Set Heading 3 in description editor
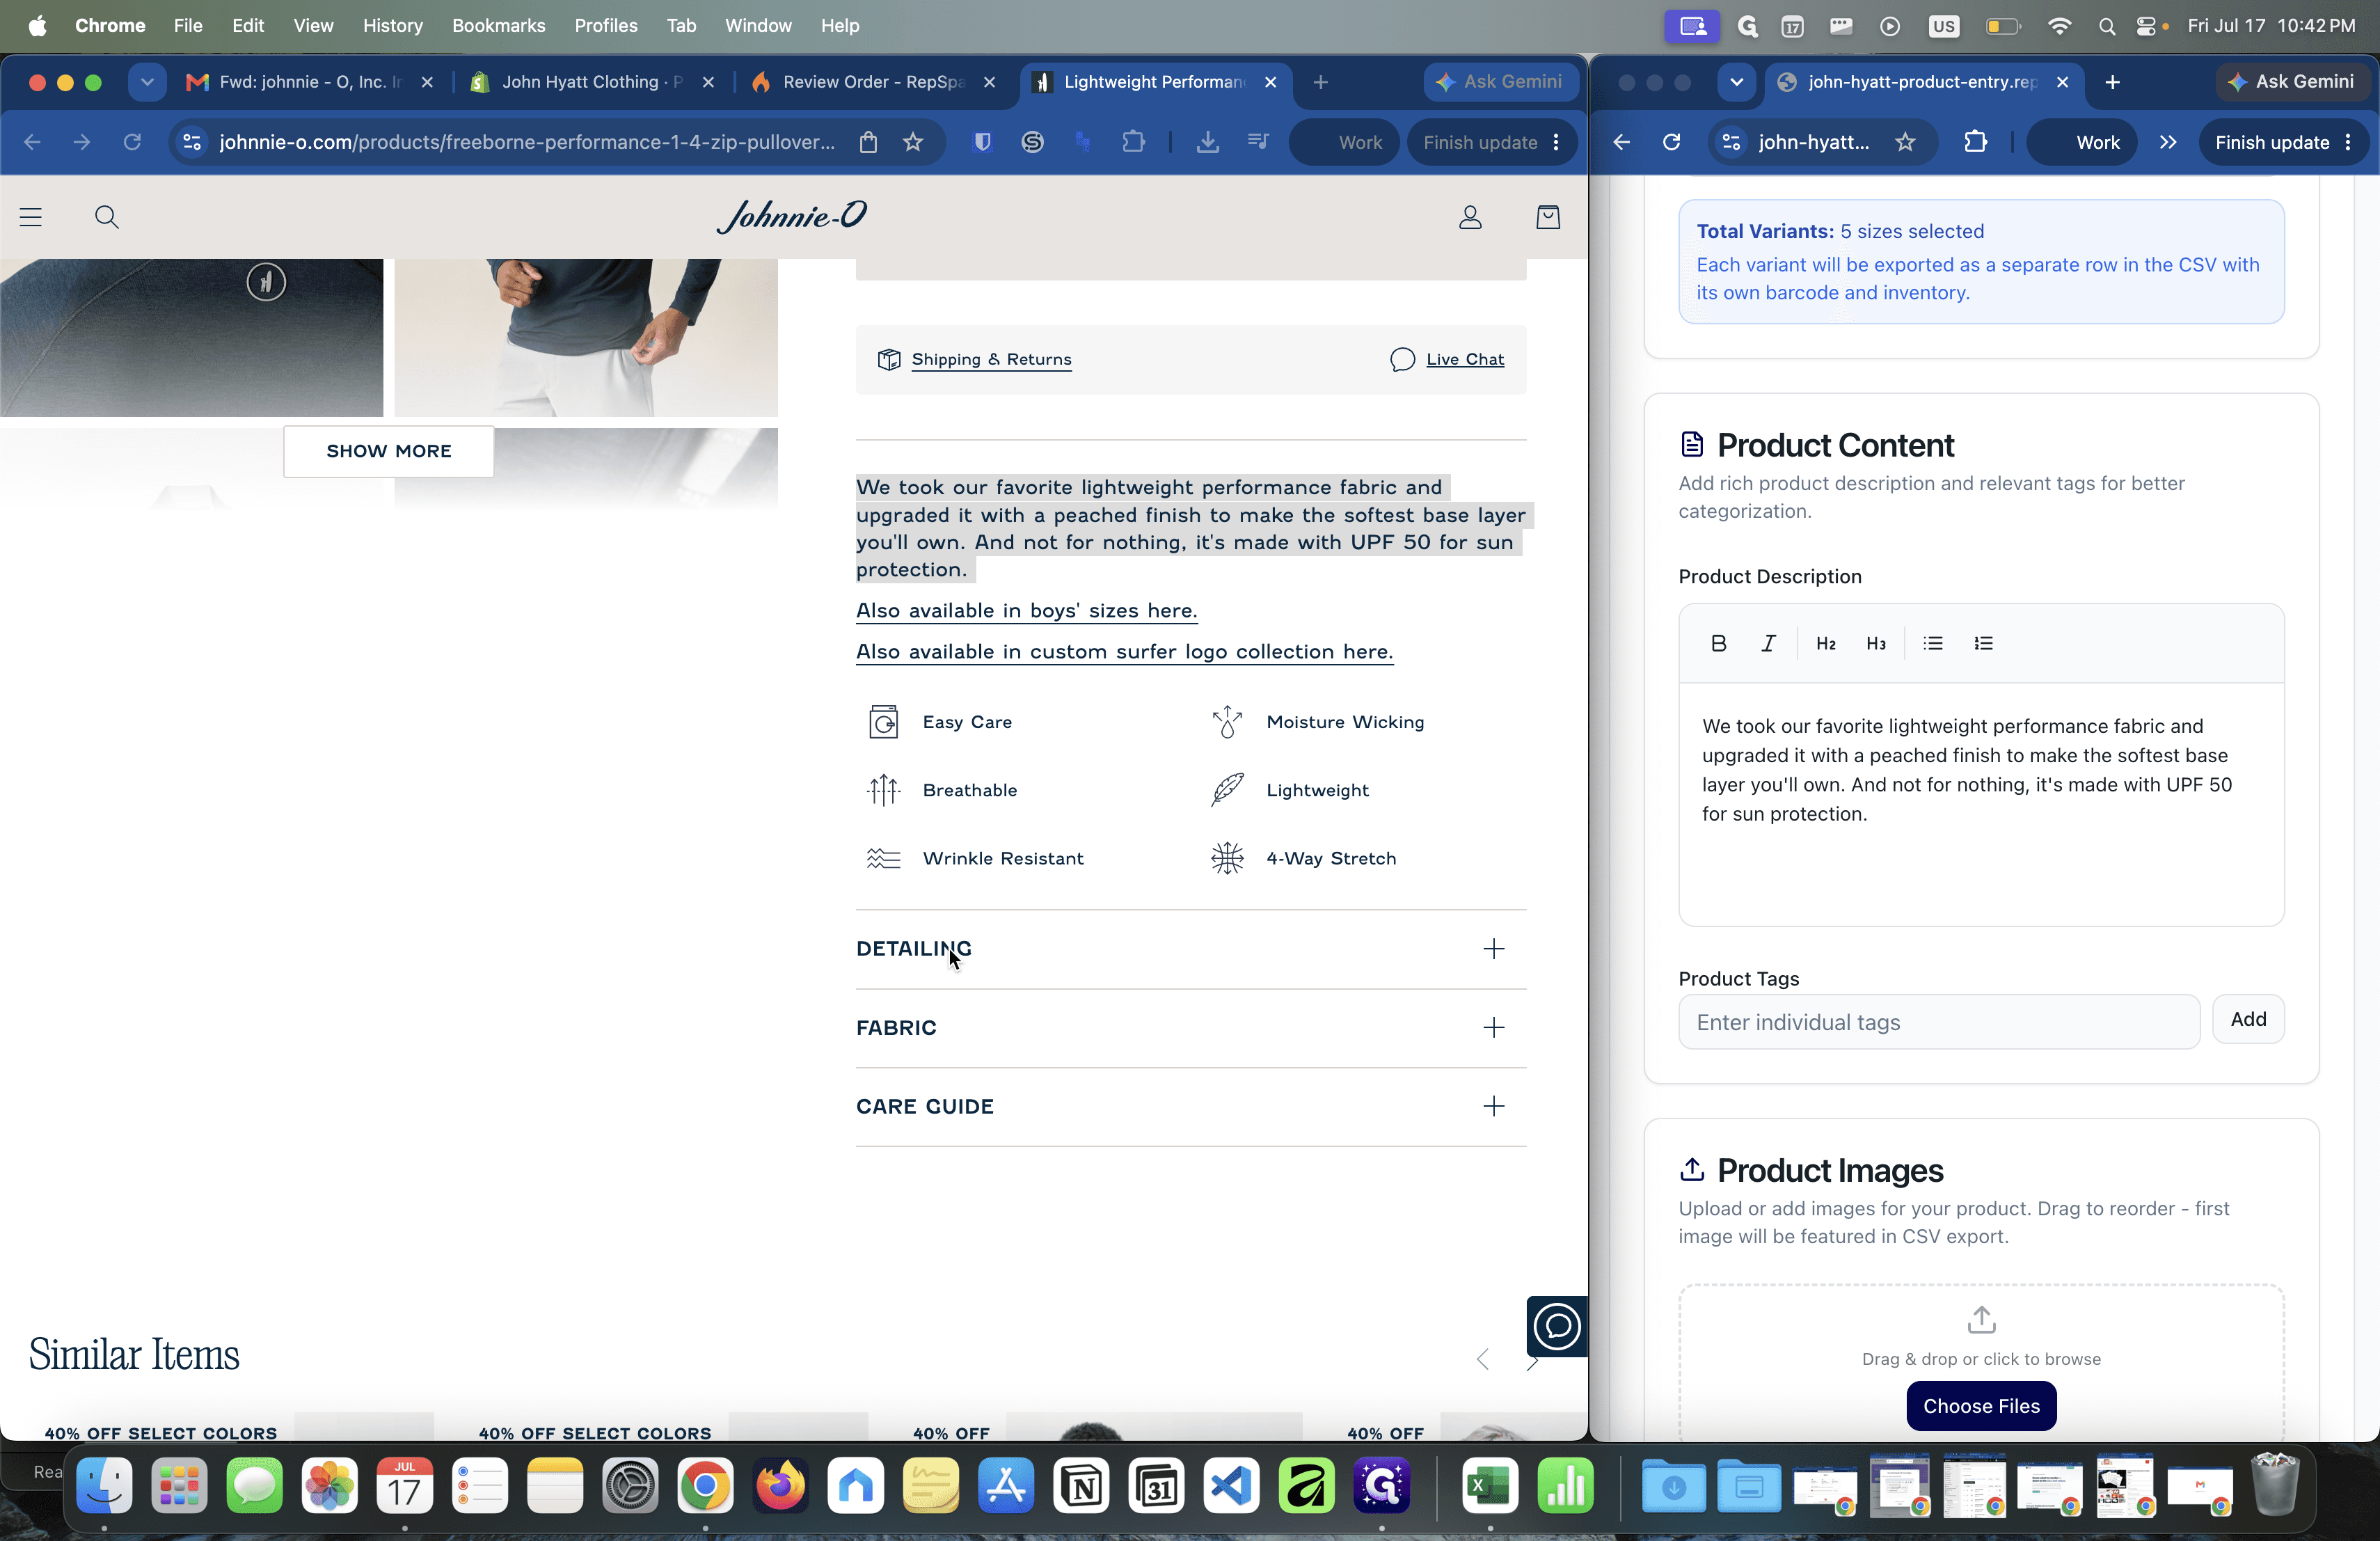This screenshot has height=1541, width=2380. point(1876,643)
